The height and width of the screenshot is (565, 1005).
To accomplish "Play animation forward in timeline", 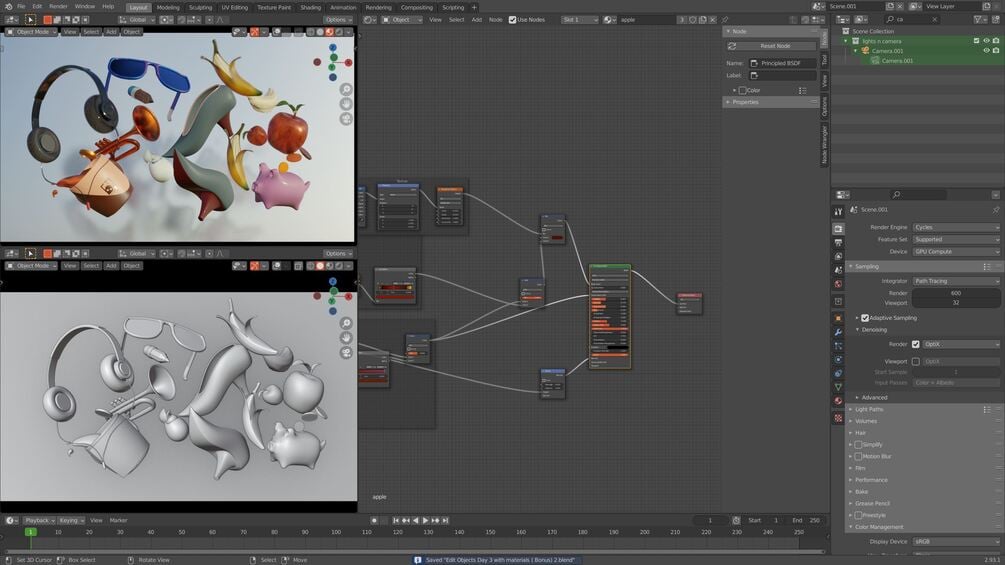I will pos(425,521).
